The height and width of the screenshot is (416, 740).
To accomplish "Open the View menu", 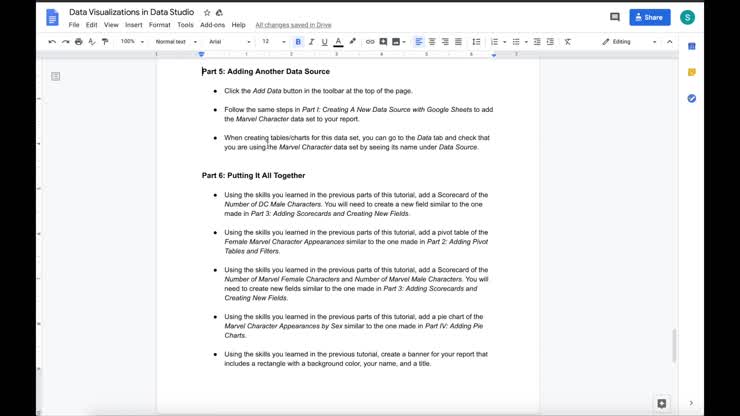I will pos(111,25).
